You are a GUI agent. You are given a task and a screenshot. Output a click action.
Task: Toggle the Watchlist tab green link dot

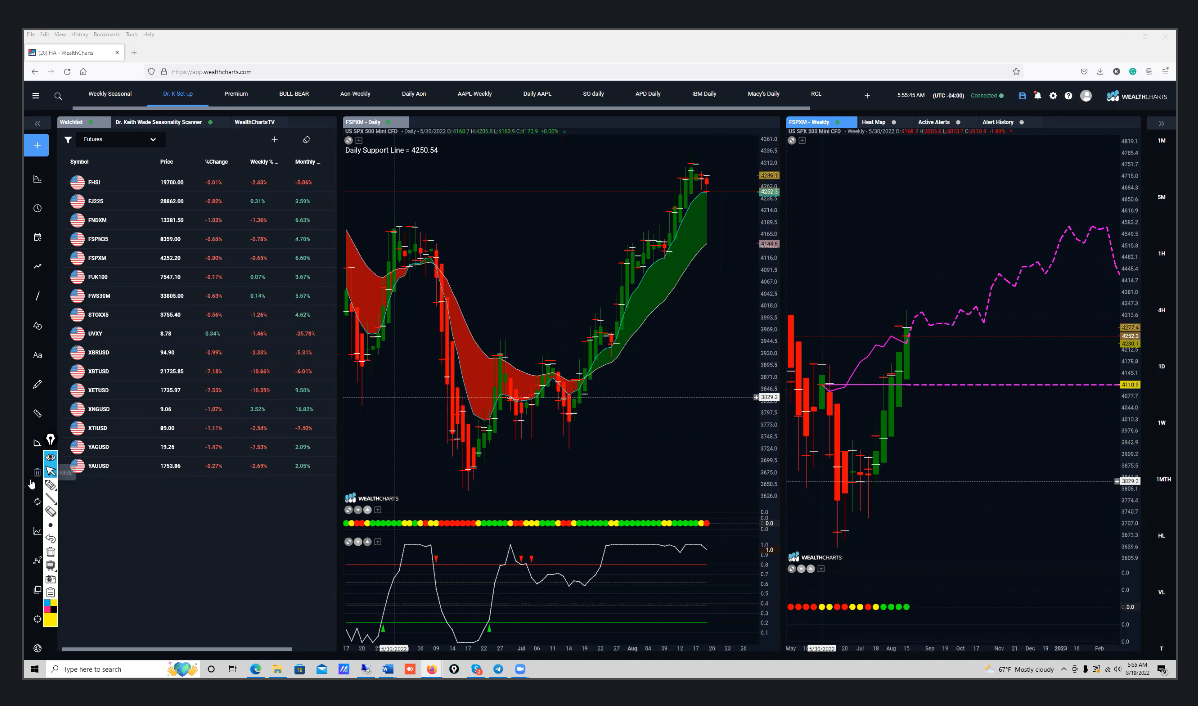[x=92, y=122]
